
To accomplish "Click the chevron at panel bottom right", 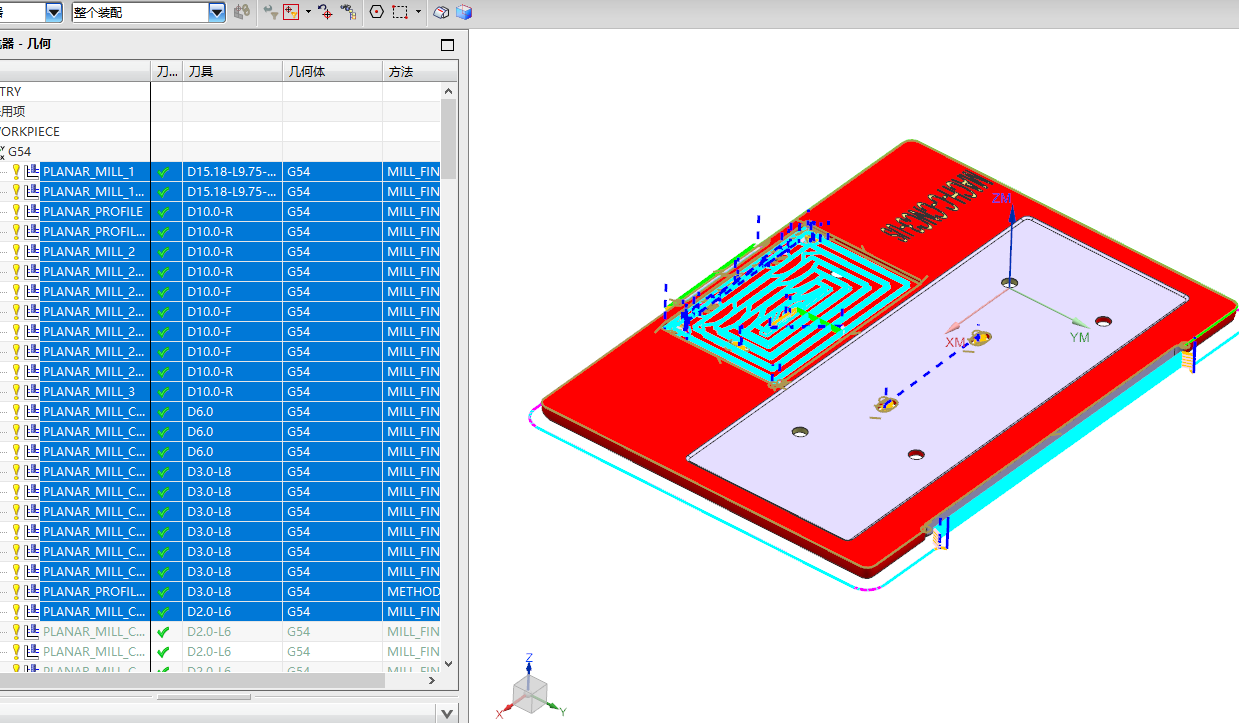I will point(447,713).
